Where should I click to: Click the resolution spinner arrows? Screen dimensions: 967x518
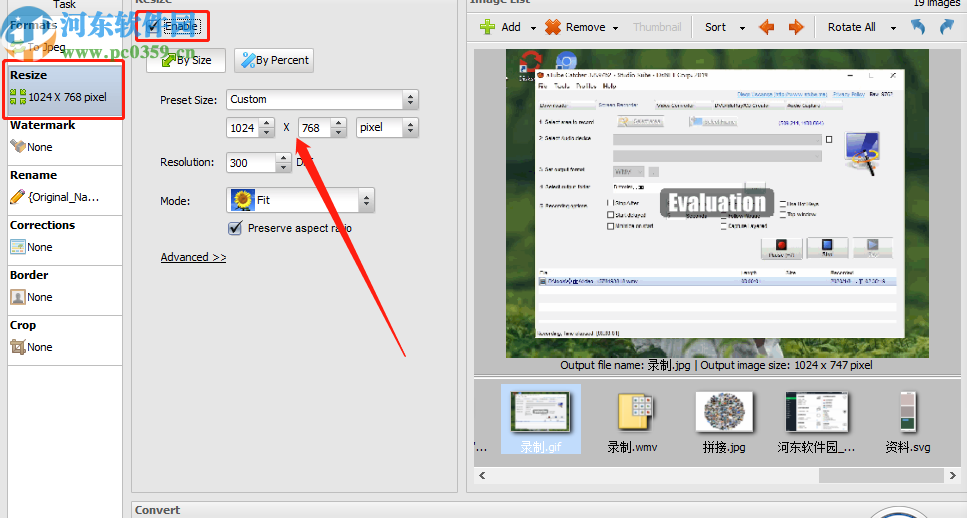point(283,163)
